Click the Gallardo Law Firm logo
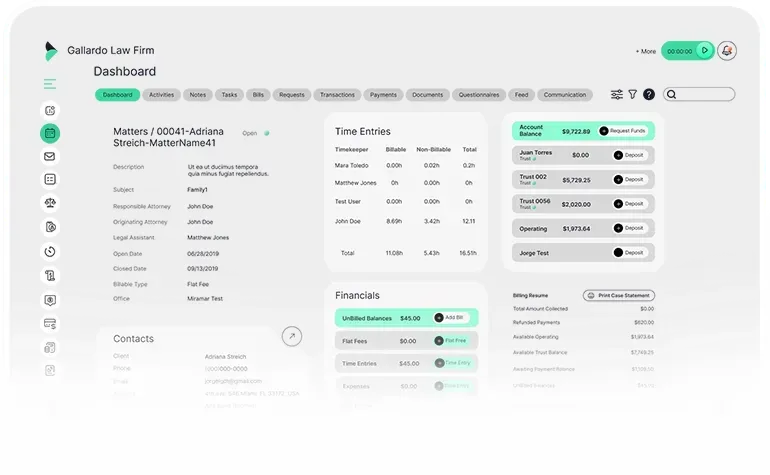The height and width of the screenshot is (475, 770). [x=51, y=51]
